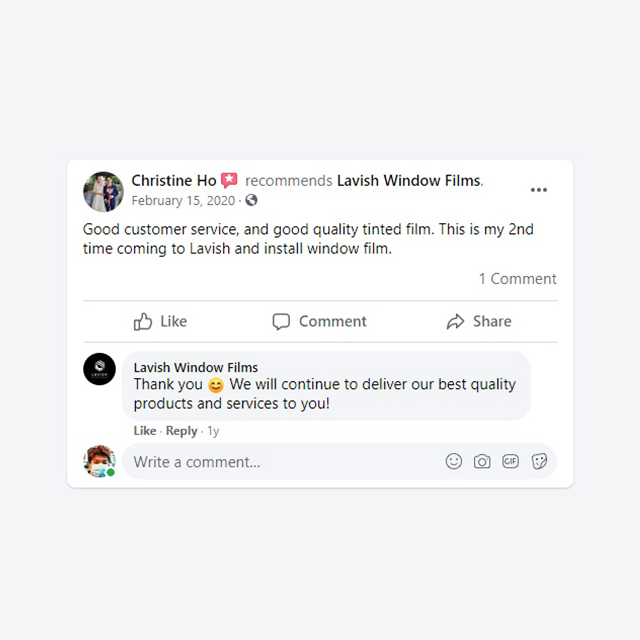Click the red recommendation star badge
Image resolution: width=640 pixels, height=640 pixels.
tap(229, 180)
